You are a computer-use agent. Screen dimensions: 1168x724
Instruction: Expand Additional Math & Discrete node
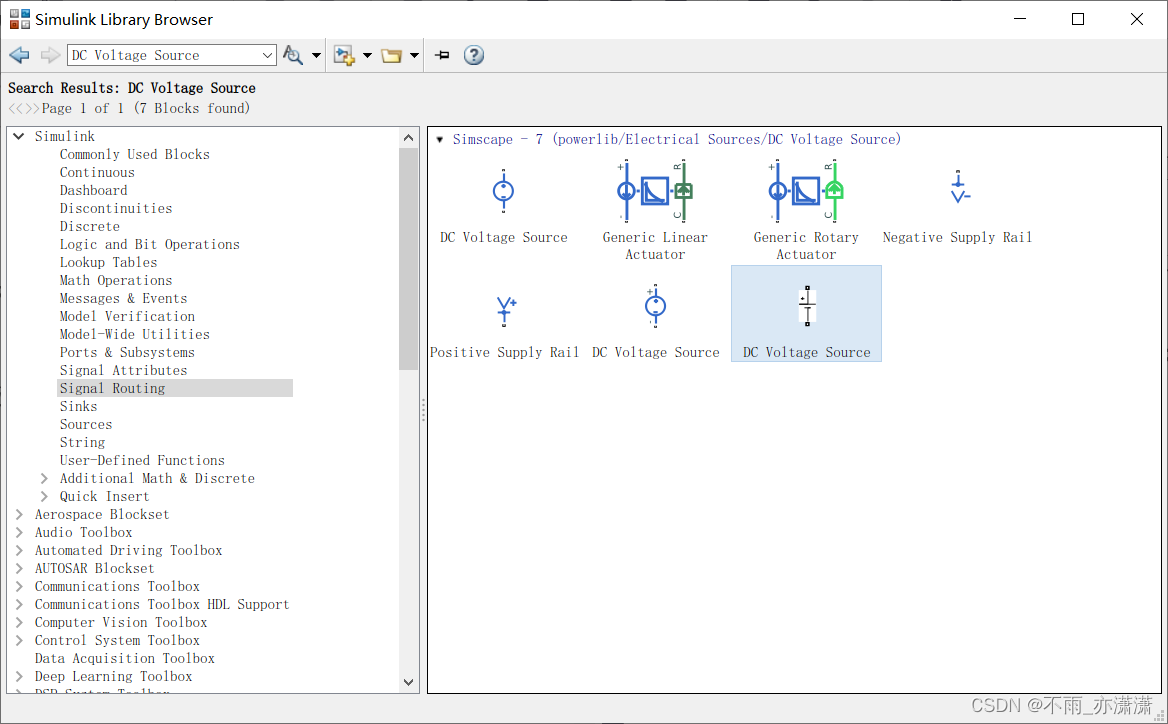pyautogui.click(x=44, y=478)
